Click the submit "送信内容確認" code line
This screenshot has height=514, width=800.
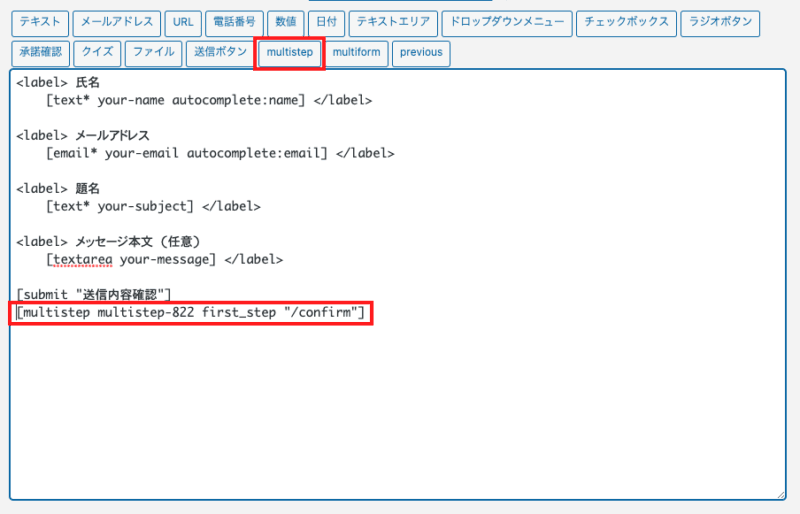click(95, 293)
